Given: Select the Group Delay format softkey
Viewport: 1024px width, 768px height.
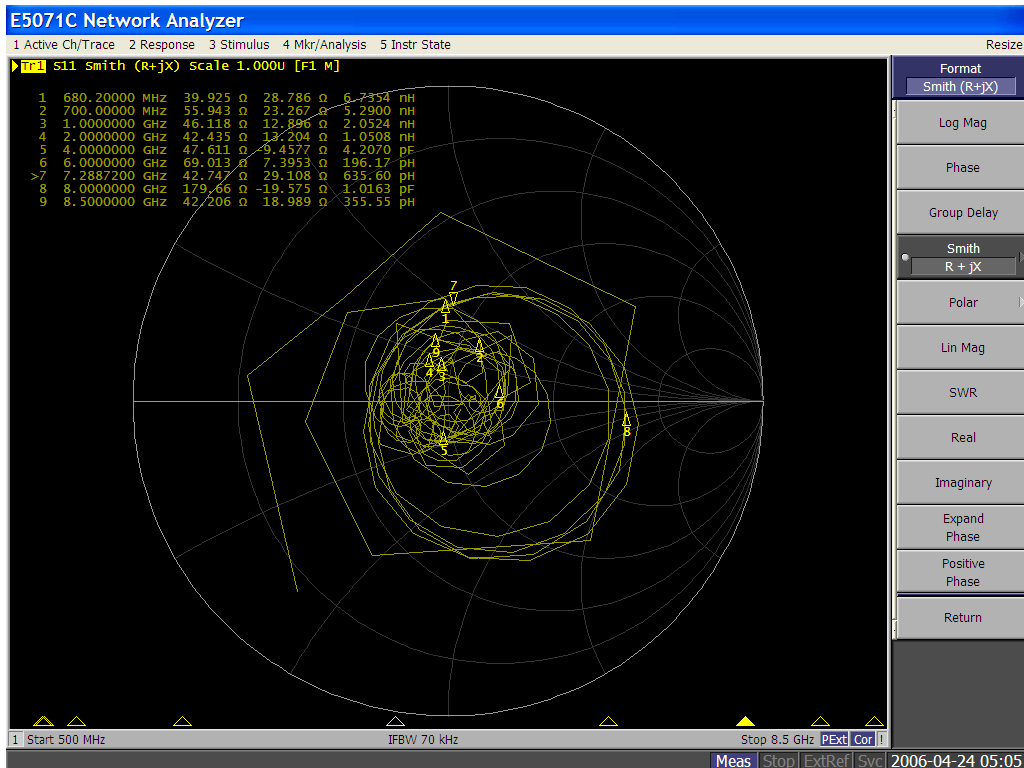Looking at the screenshot, I should coord(962,212).
